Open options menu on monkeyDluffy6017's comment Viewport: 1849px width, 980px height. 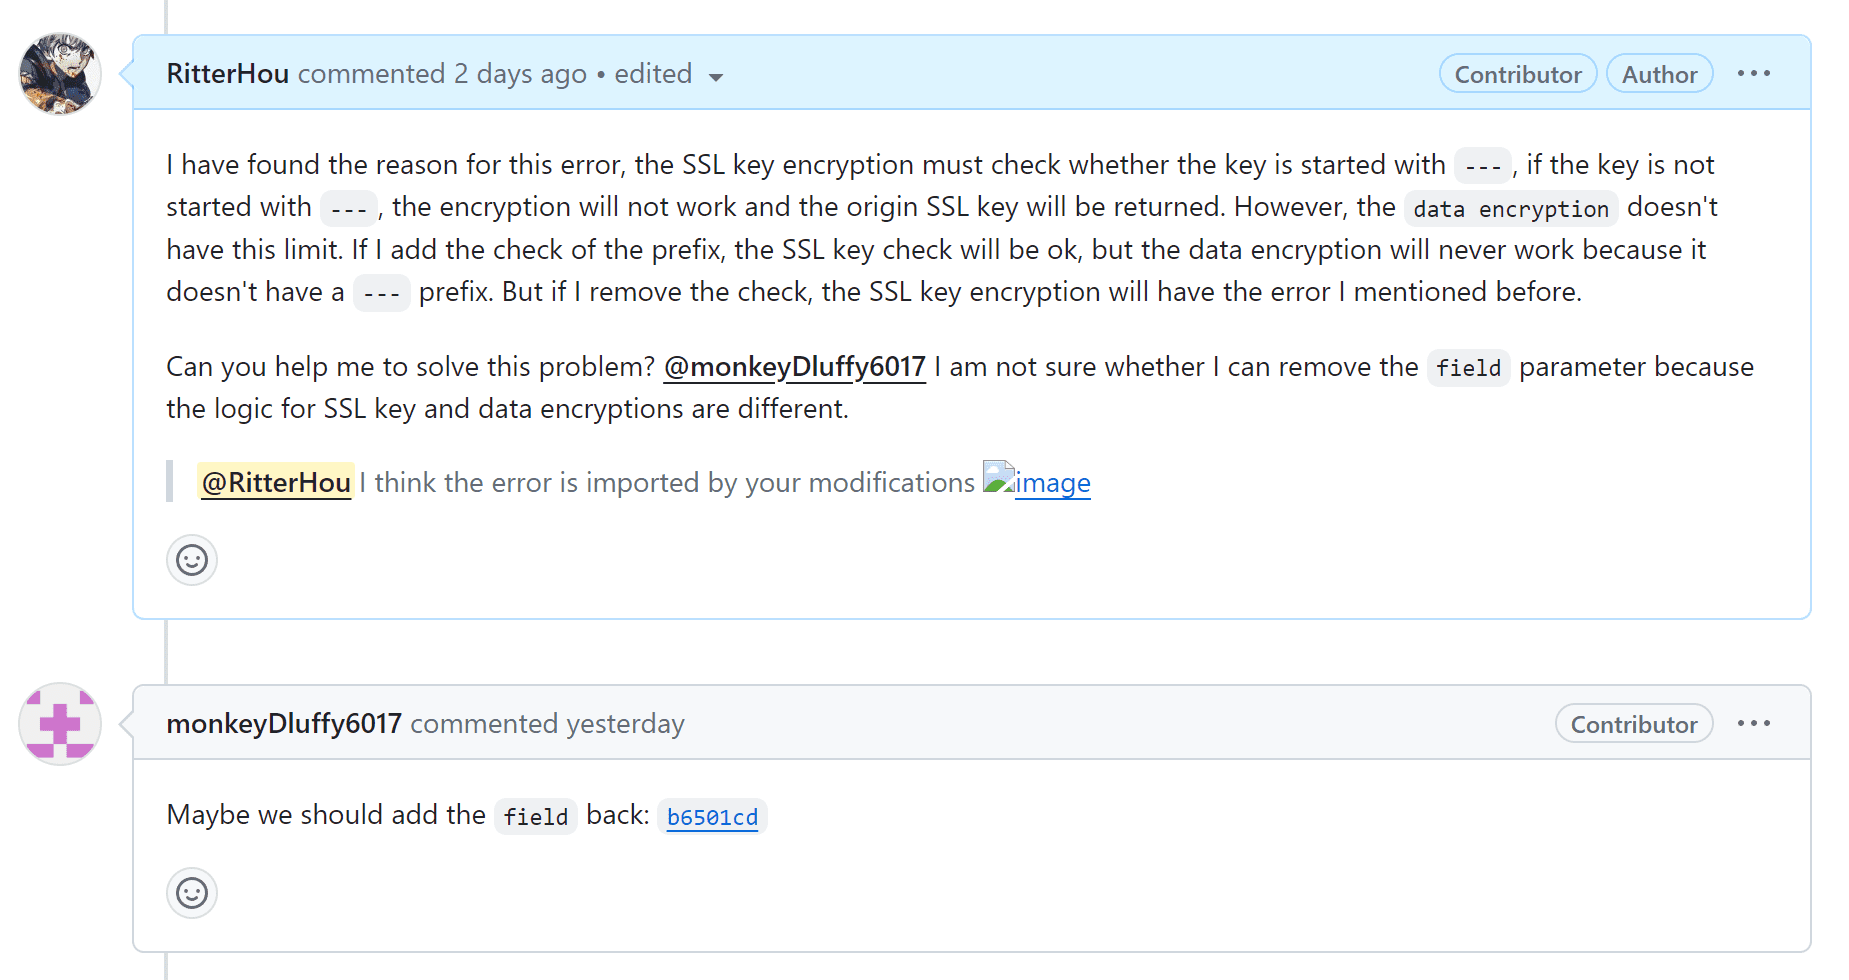click(x=1754, y=724)
